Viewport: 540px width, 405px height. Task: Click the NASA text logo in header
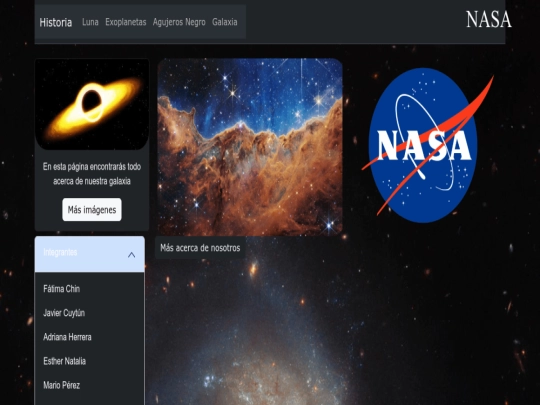coord(488,19)
